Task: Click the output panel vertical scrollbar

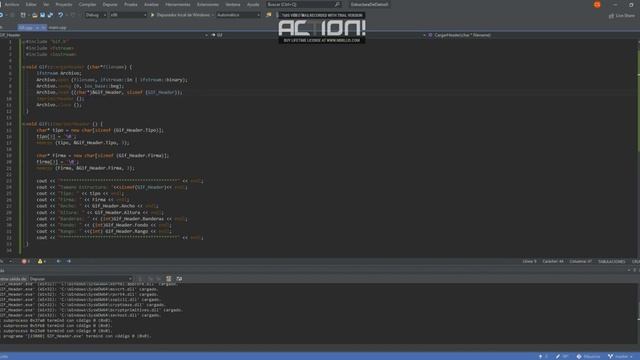Action: pyautogui.click(x=638, y=313)
